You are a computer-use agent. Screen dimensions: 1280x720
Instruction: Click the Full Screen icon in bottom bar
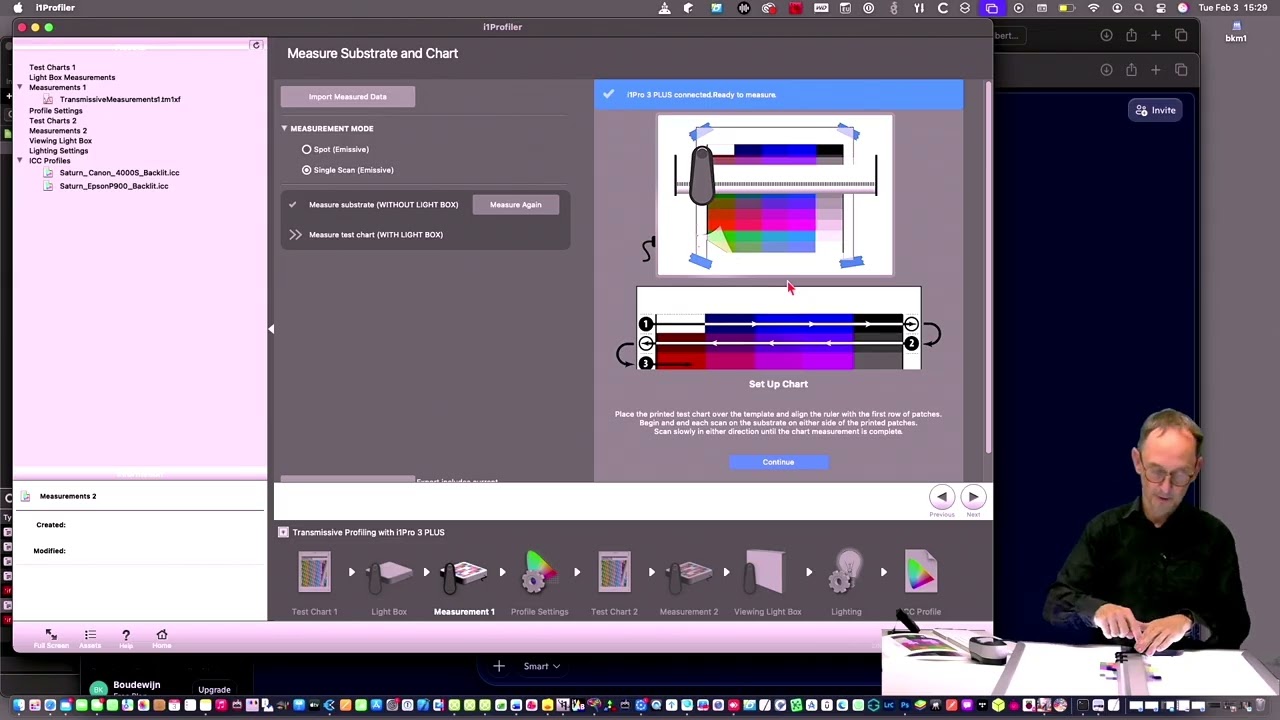(x=51, y=635)
